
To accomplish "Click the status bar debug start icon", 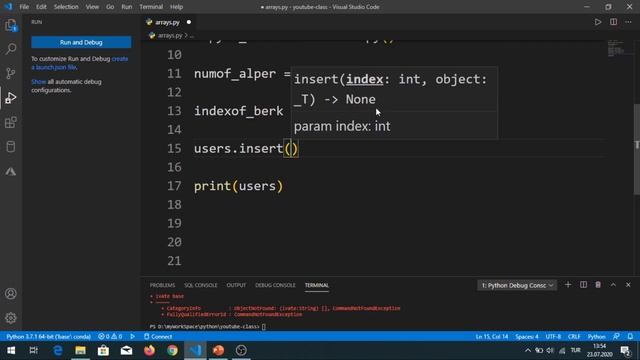I will pyautogui.click(x=133, y=337).
